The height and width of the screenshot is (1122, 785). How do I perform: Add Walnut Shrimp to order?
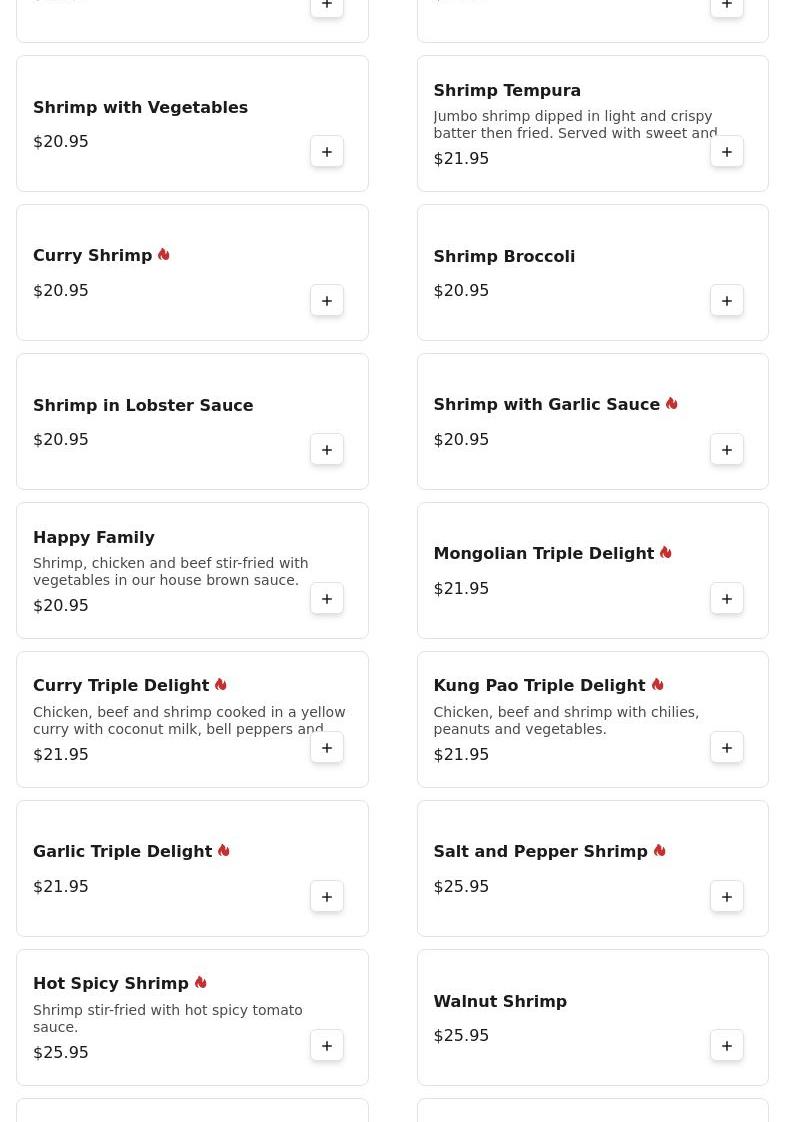(727, 1046)
